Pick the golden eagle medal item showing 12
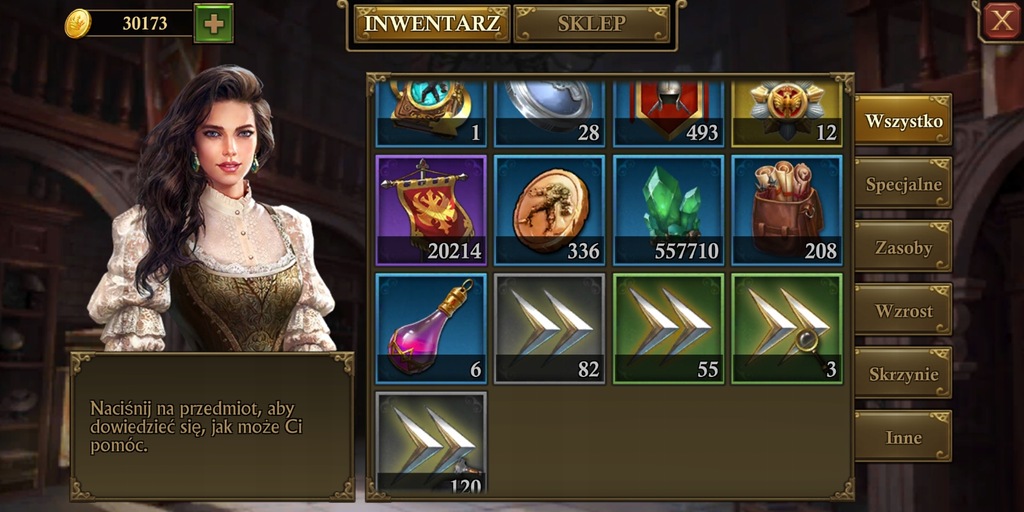 pos(787,114)
